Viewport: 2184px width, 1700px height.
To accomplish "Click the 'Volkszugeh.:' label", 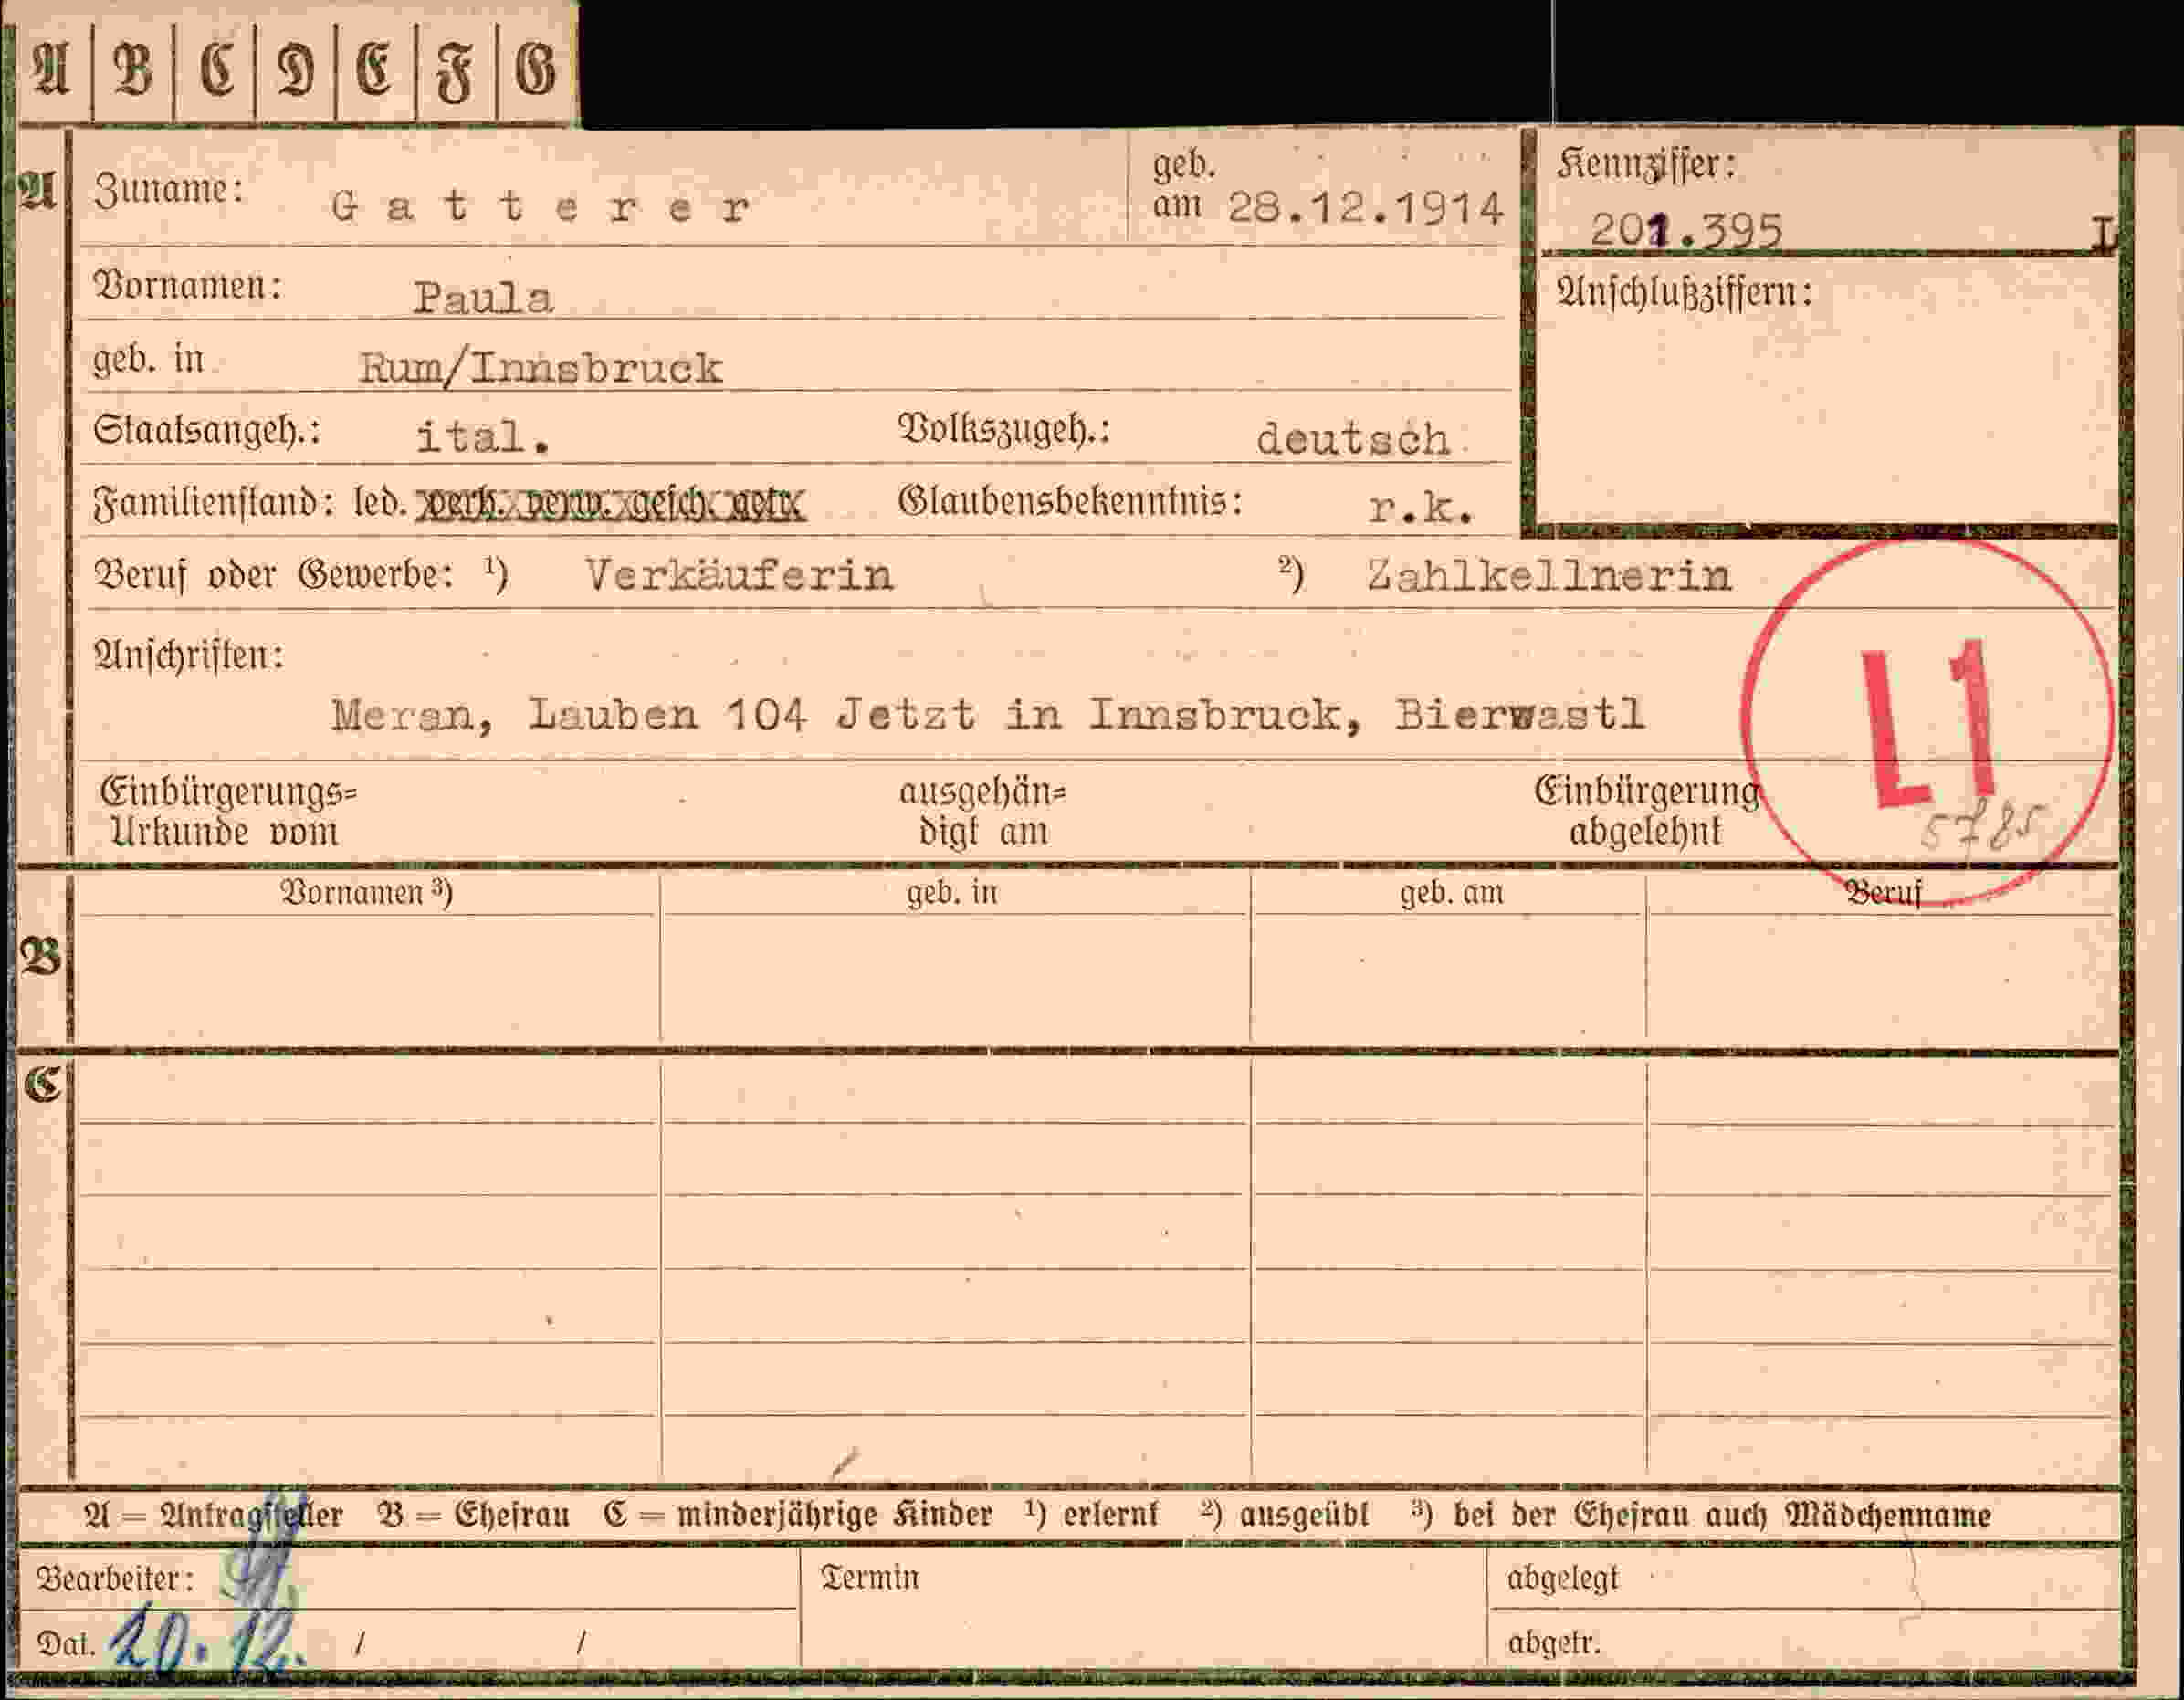I will tap(1004, 429).
